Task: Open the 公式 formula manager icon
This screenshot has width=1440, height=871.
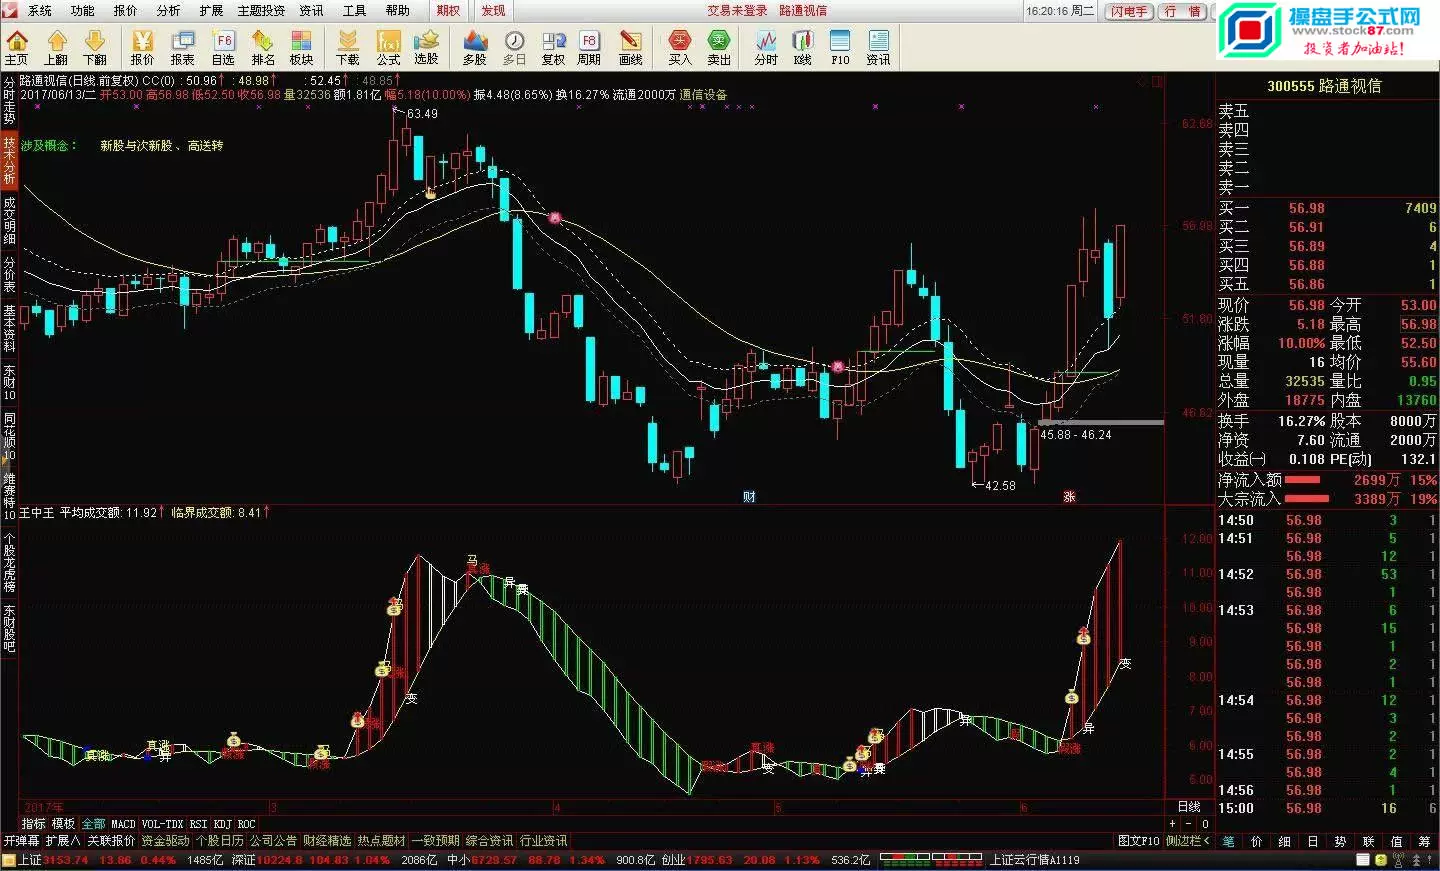Action: pos(388,47)
